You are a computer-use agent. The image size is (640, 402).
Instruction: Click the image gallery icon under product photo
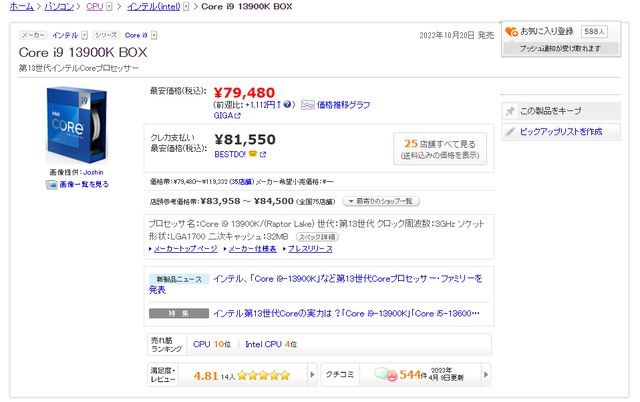click(x=51, y=185)
